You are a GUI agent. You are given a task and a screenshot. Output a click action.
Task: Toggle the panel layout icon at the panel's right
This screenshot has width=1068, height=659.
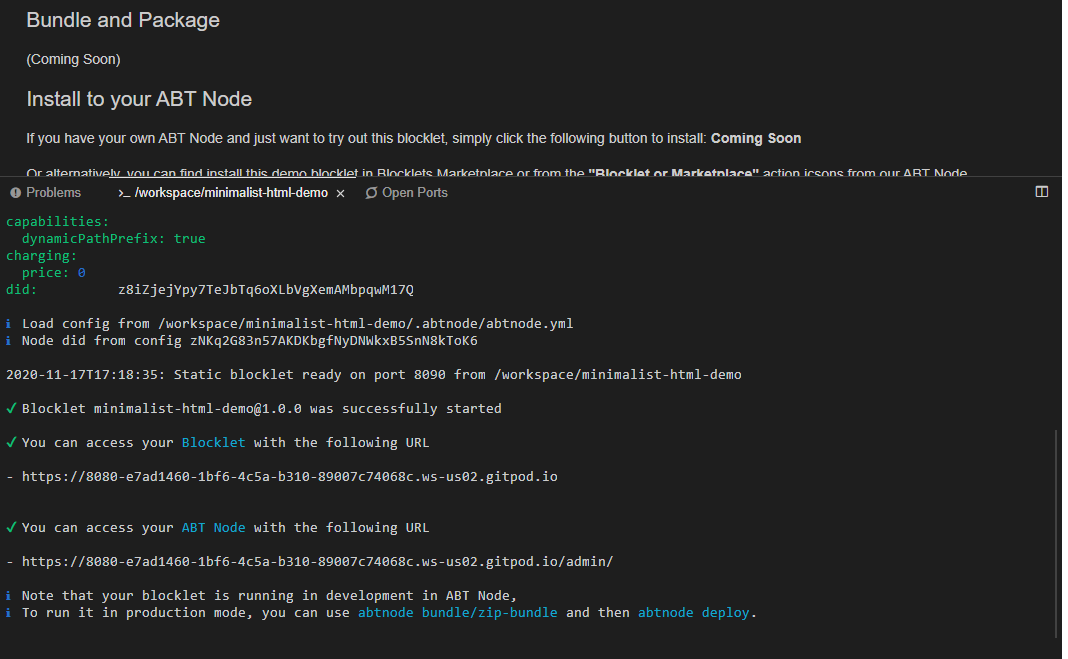[1041, 192]
